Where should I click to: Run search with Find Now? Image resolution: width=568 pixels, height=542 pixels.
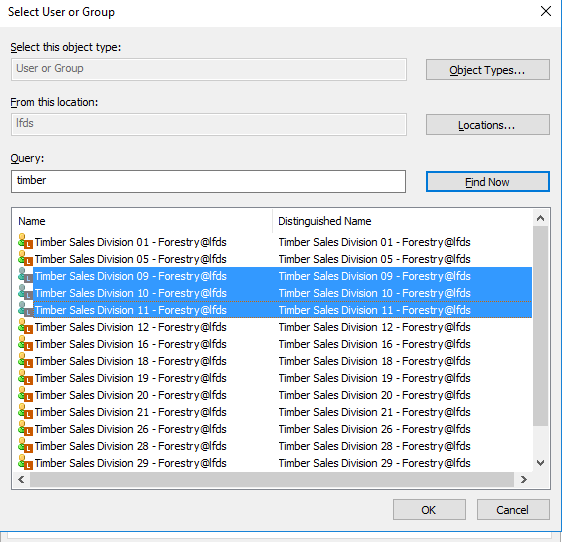(488, 182)
